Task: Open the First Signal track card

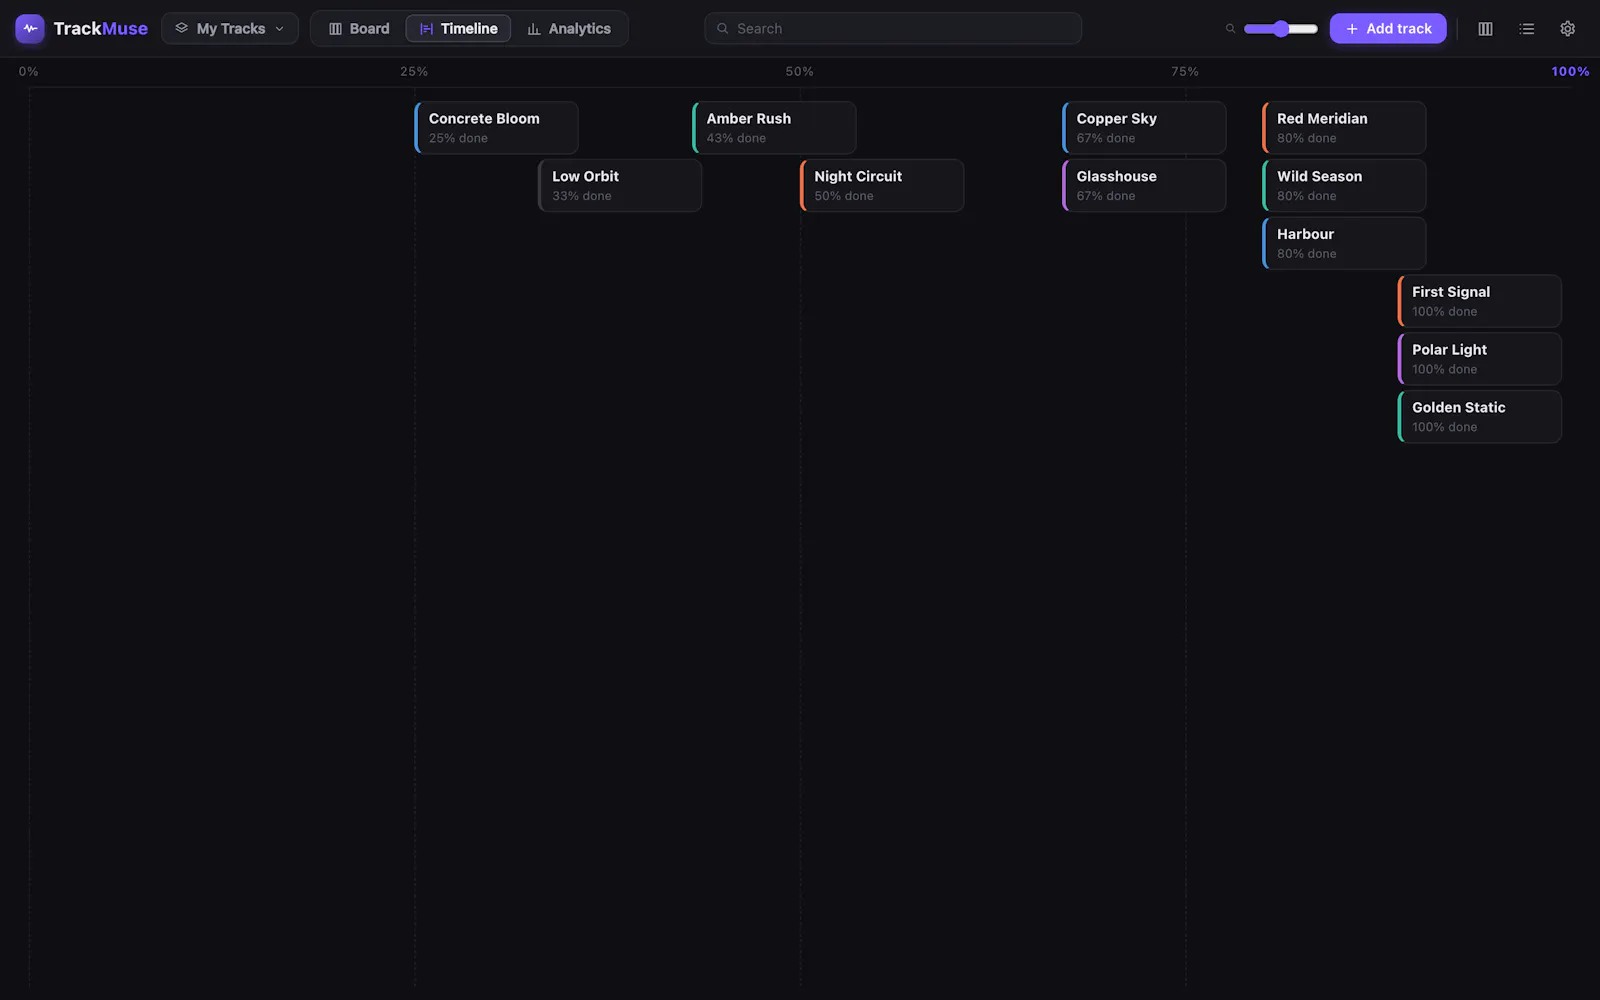Action: (x=1480, y=301)
